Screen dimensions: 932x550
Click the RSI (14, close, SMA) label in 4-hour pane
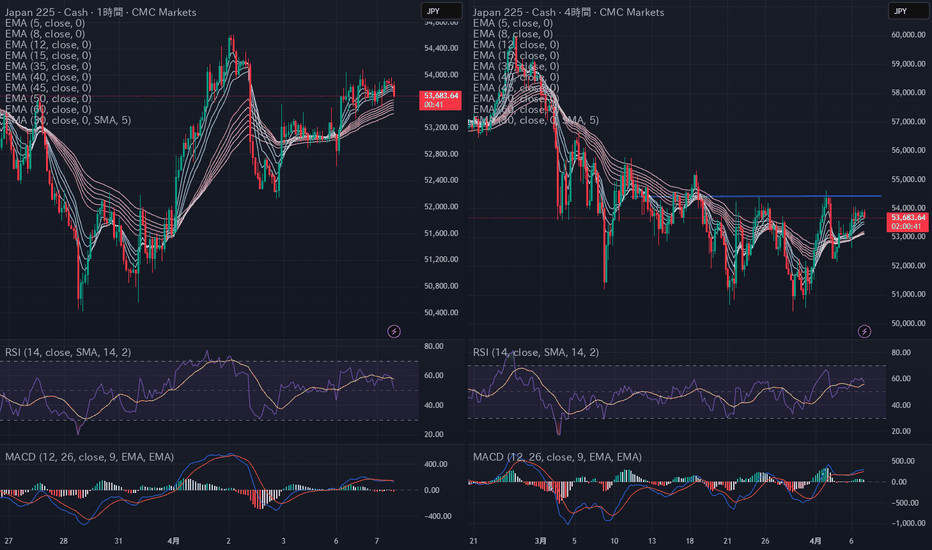(535, 352)
